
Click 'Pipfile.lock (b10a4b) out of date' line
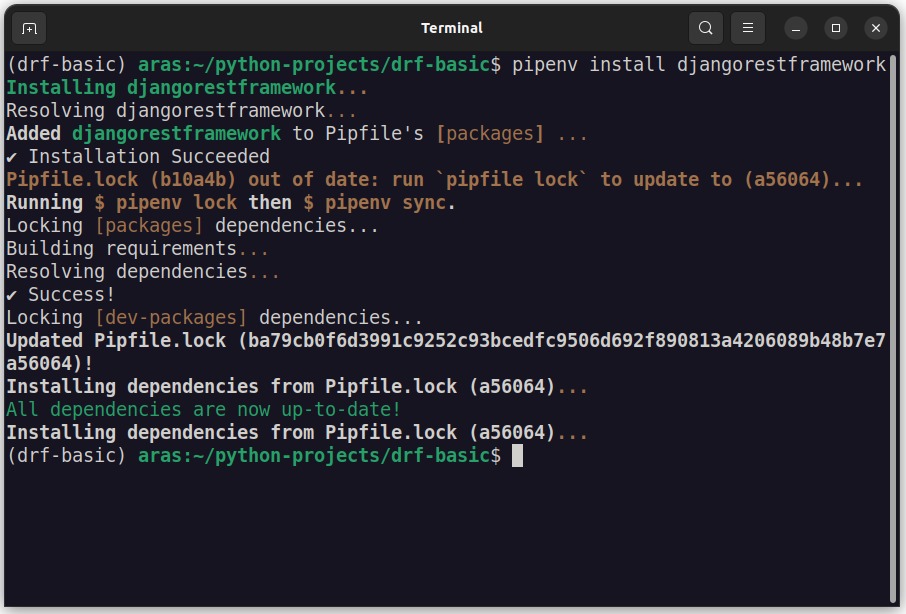point(435,180)
